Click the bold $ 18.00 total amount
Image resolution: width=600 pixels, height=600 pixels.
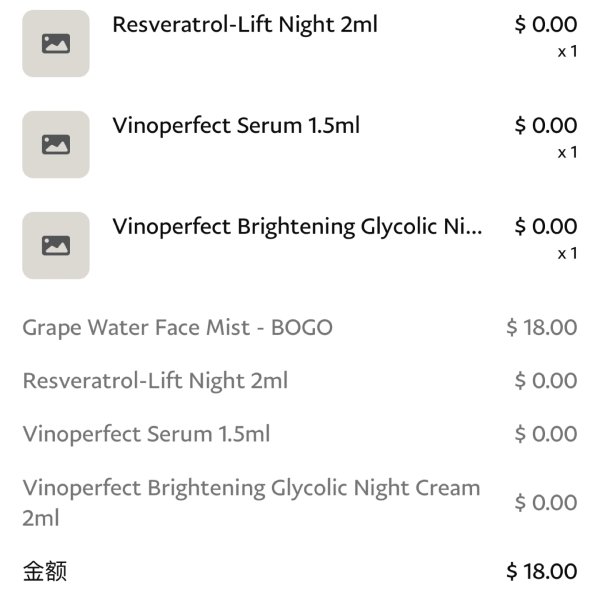pyautogui.click(x=541, y=571)
